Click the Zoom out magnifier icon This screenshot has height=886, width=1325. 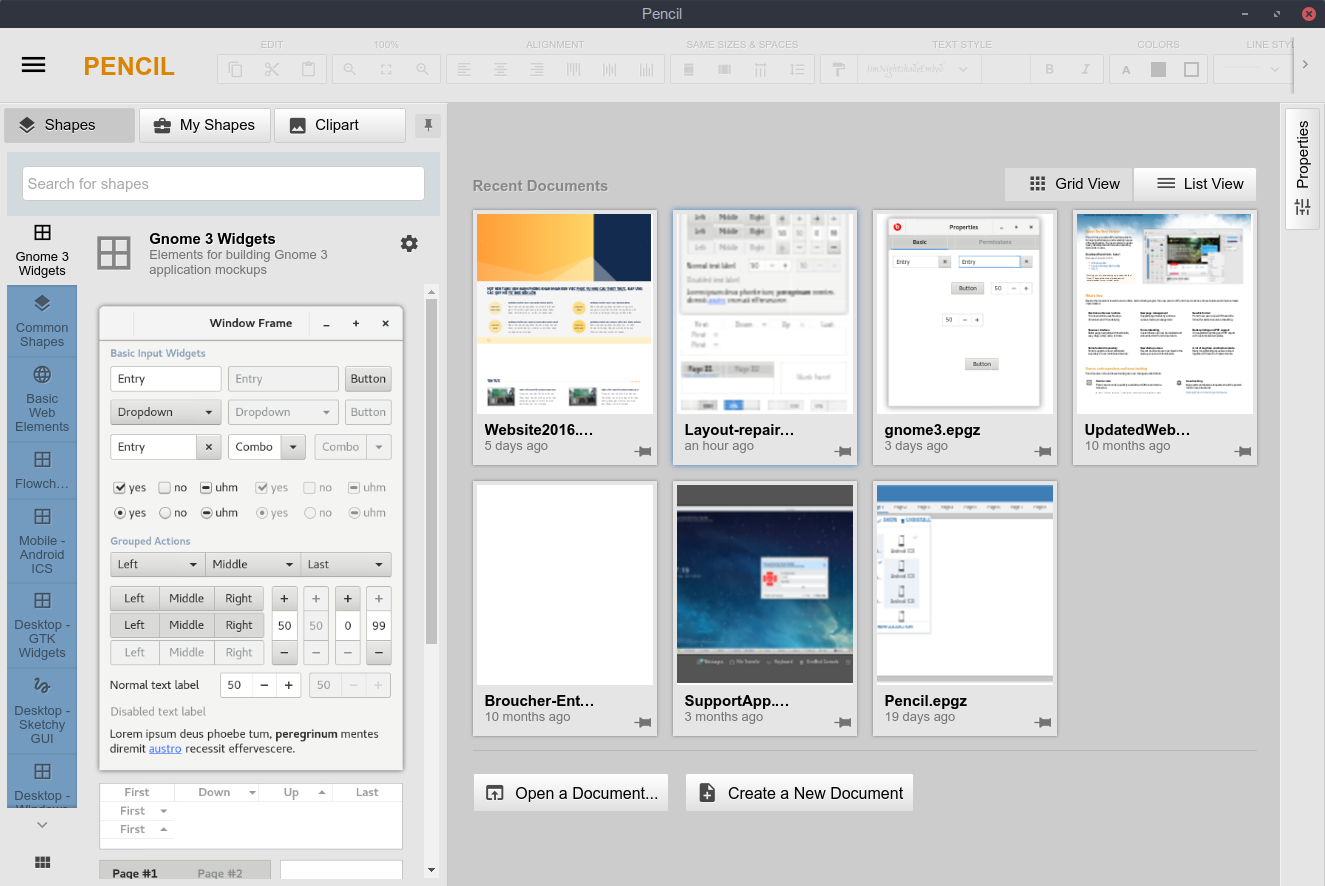(349, 69)
